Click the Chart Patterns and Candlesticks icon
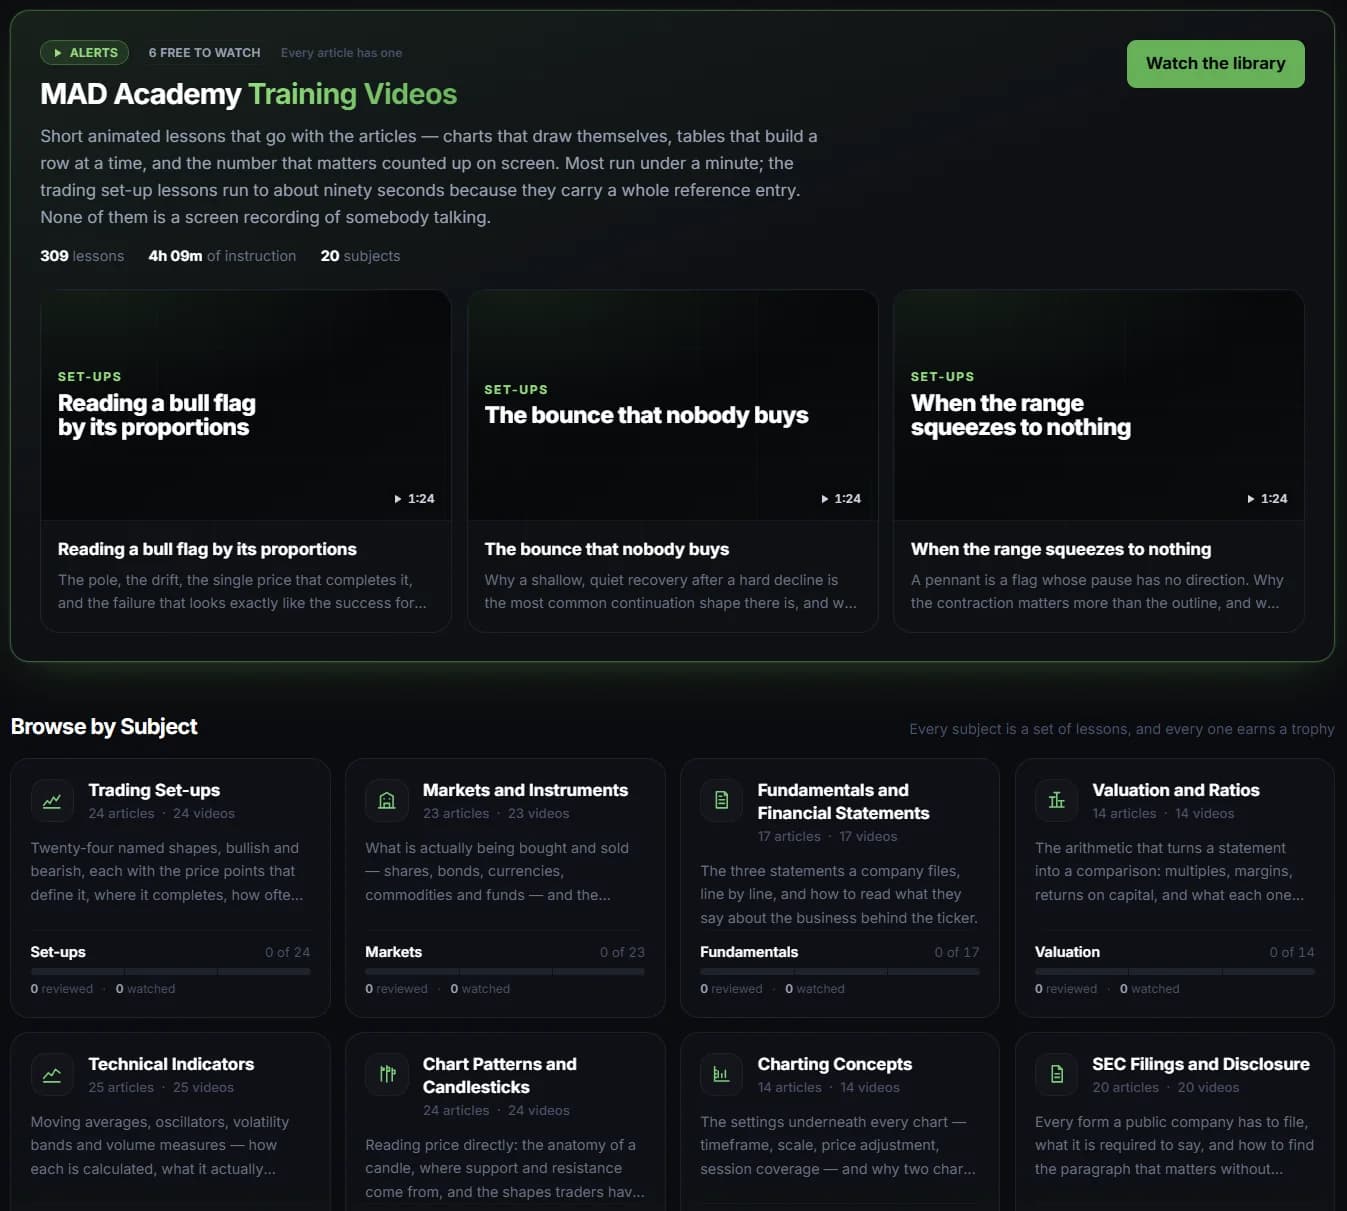The width and height of the screenshot is (1347, 1211). (387, 1075)
